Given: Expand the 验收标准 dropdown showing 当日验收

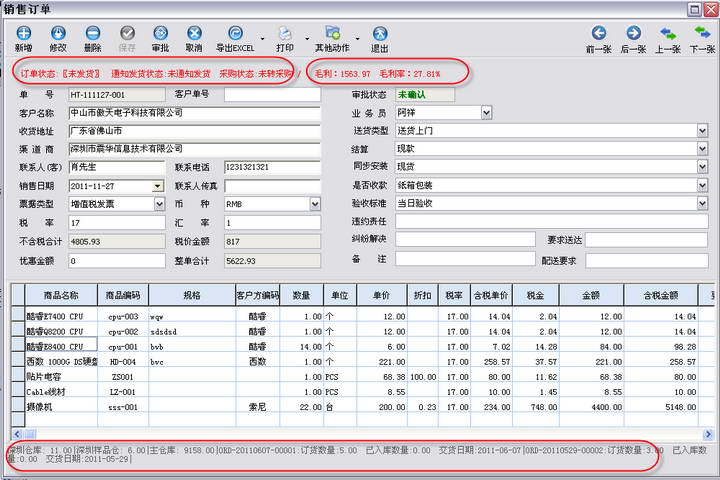Looking at the screenshot, I should point(702,203).
